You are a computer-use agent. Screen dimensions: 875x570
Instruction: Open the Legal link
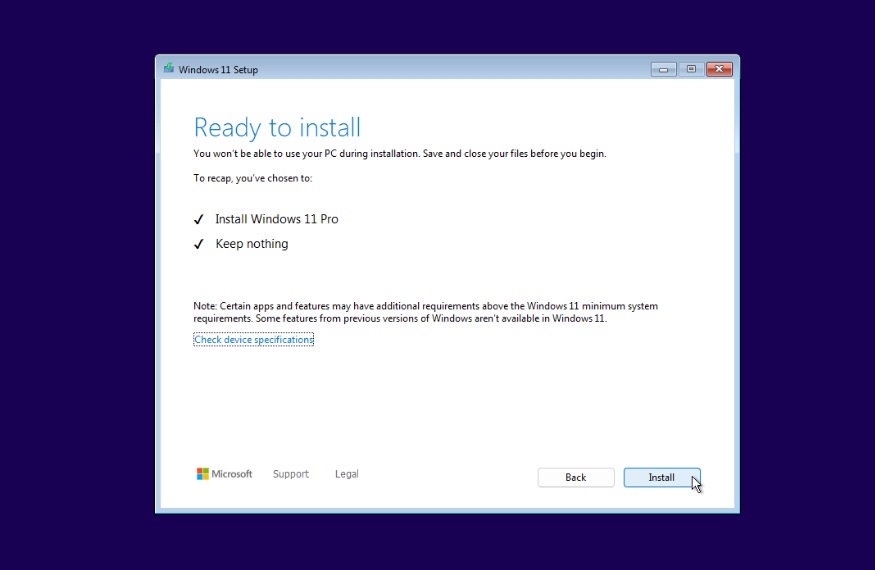[347, 474]
